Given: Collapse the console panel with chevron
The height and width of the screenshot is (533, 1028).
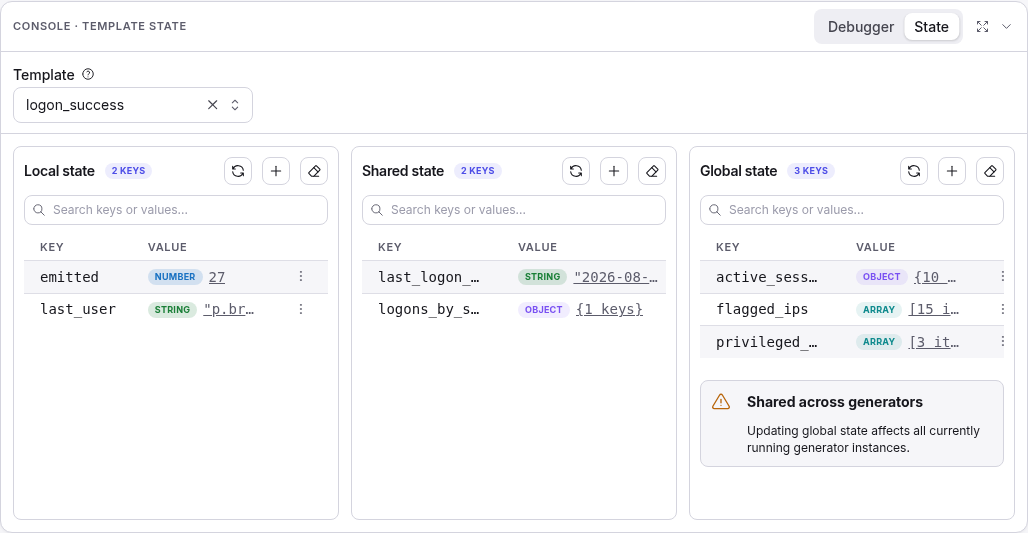Looking at the screenshot, I should click(x=1006, y=27).
